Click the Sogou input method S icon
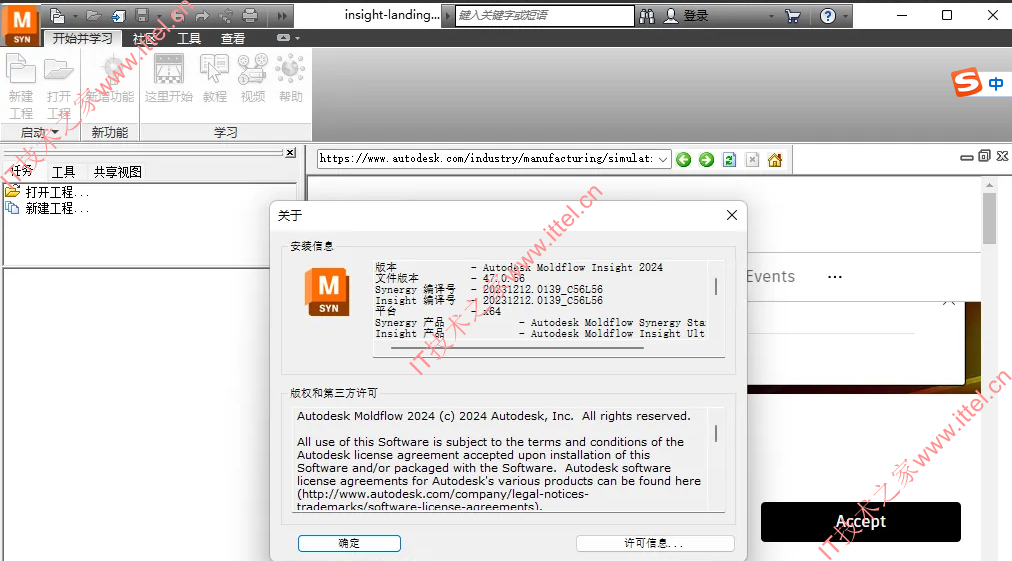The width and height of the screenshot is (1012, 561). tap(967, 83)
